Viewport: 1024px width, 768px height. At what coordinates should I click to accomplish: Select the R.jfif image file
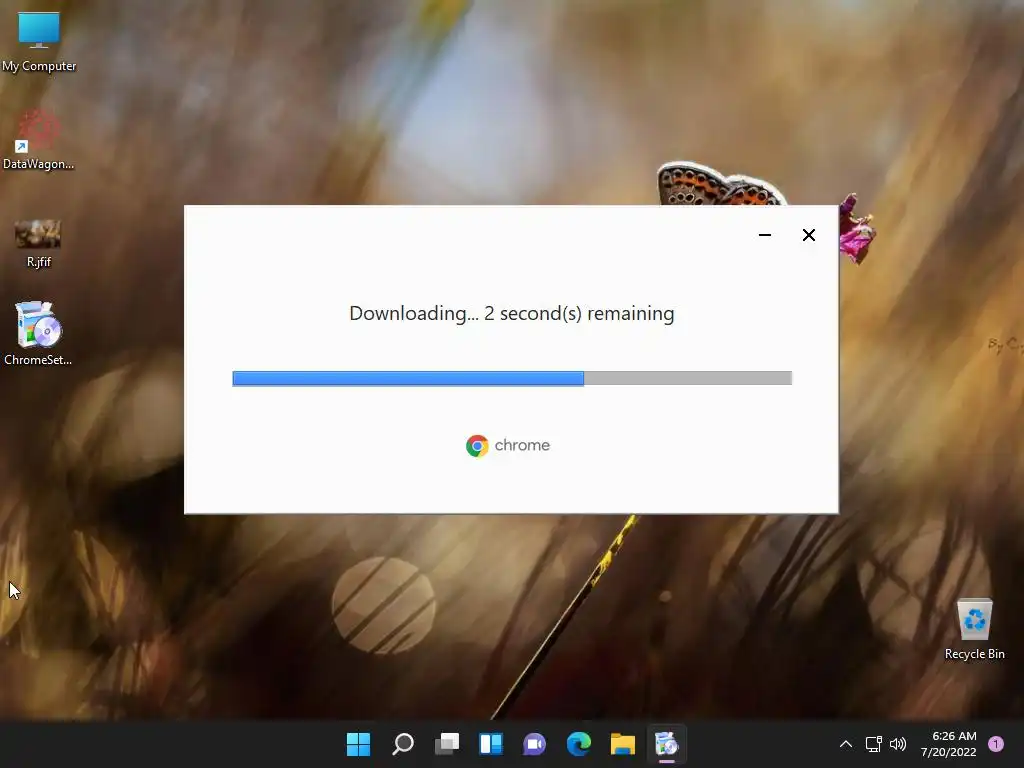(39, 243)
